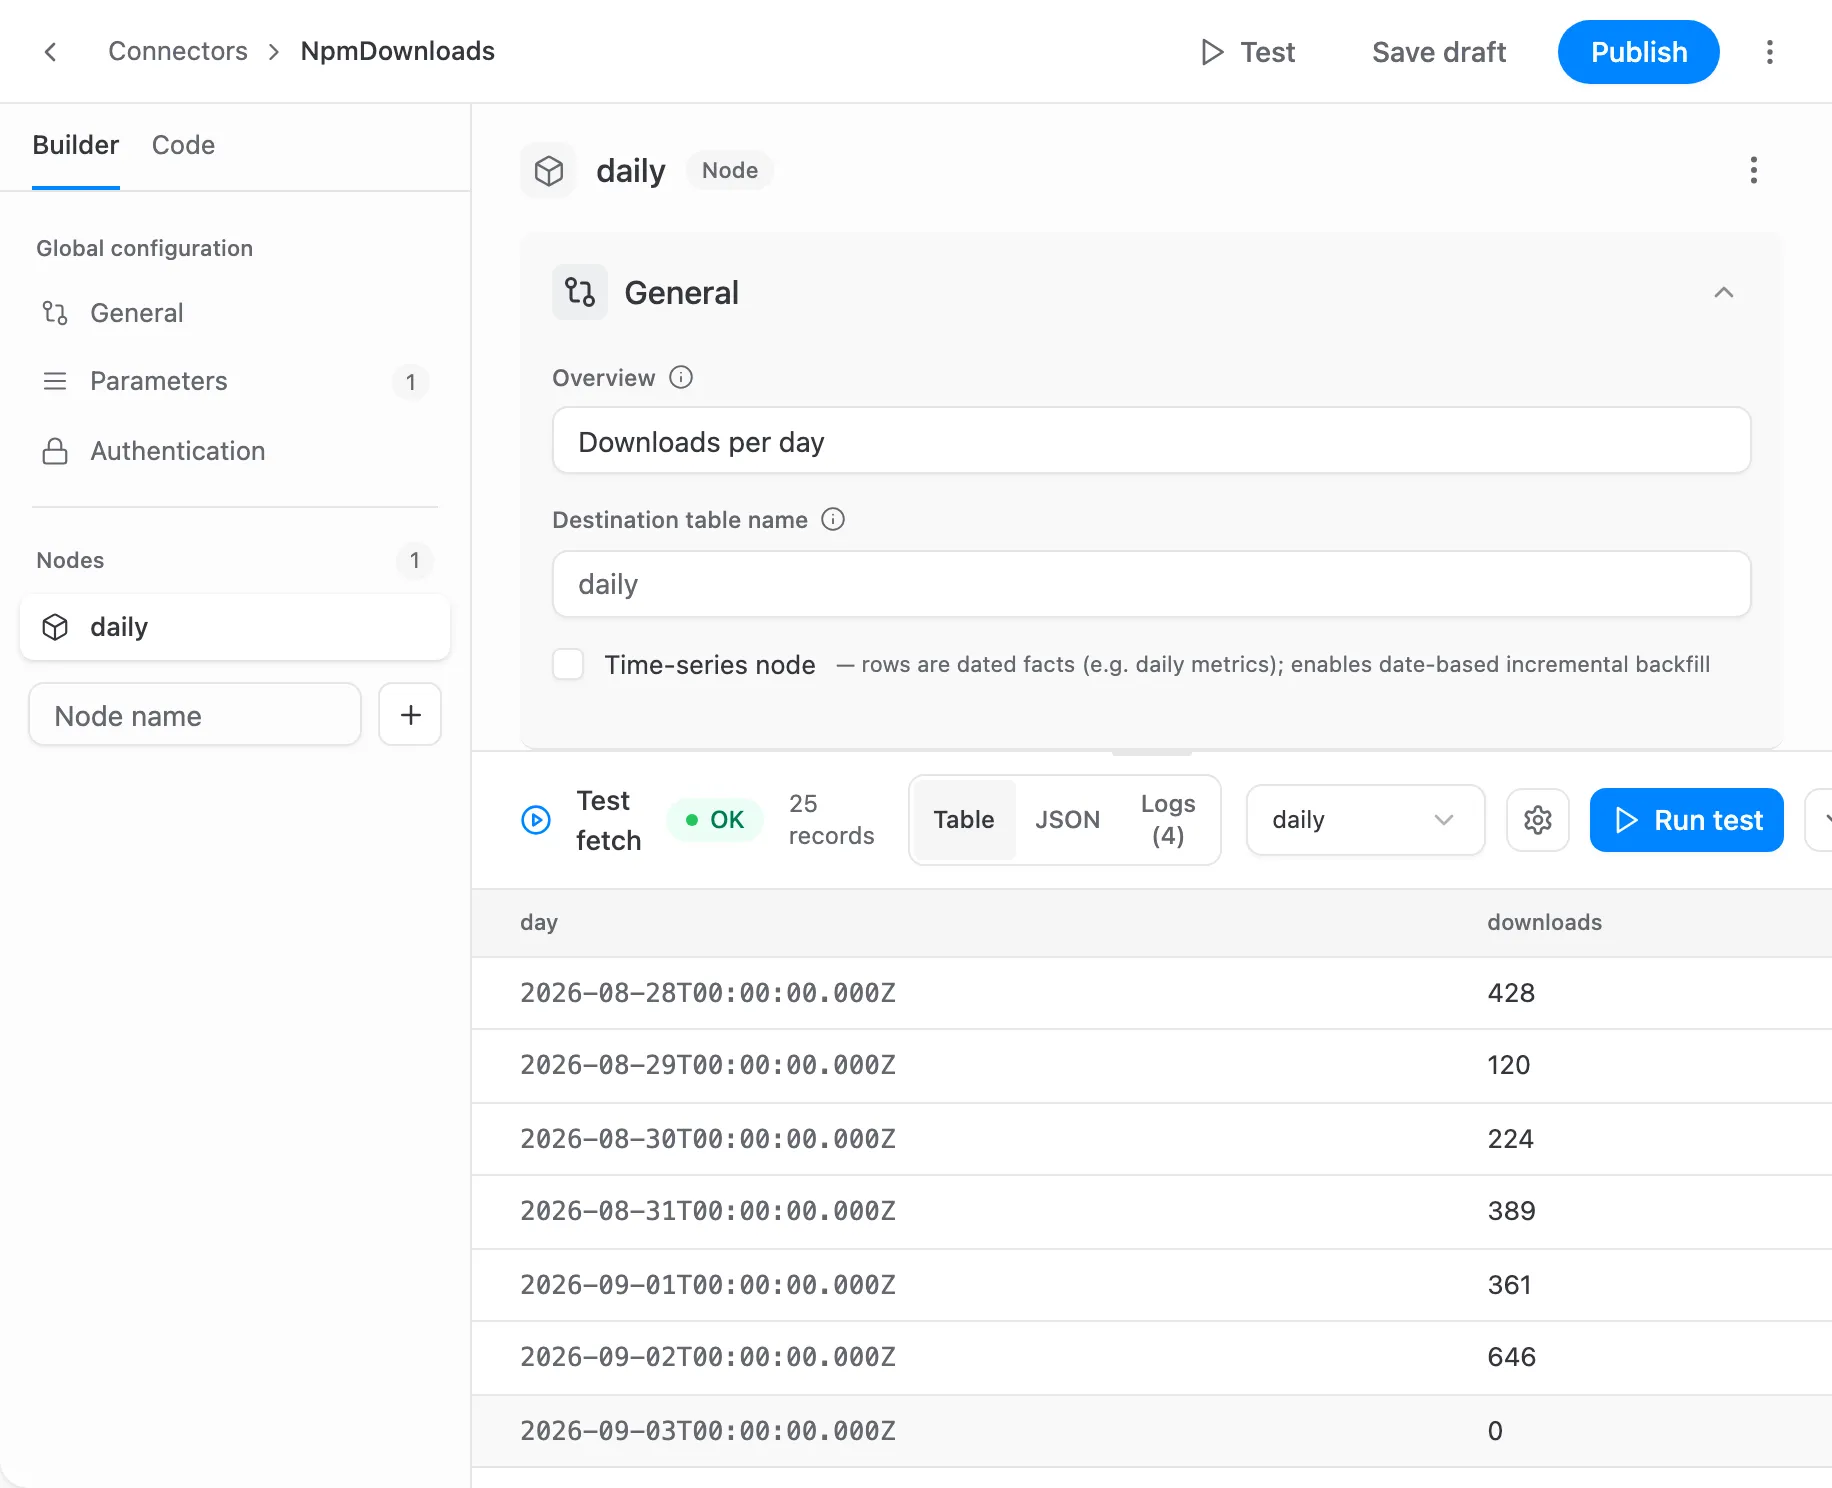This screenshot has height=1488, width=1832.
Task: Select the 2026-08-31 day cell
Action: pos(707,1211)
